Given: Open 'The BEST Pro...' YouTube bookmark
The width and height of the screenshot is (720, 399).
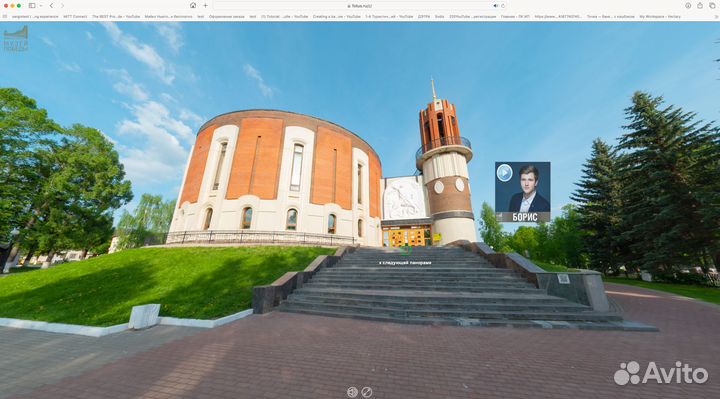Looking at the screenshot, I should tap(116, 17).
